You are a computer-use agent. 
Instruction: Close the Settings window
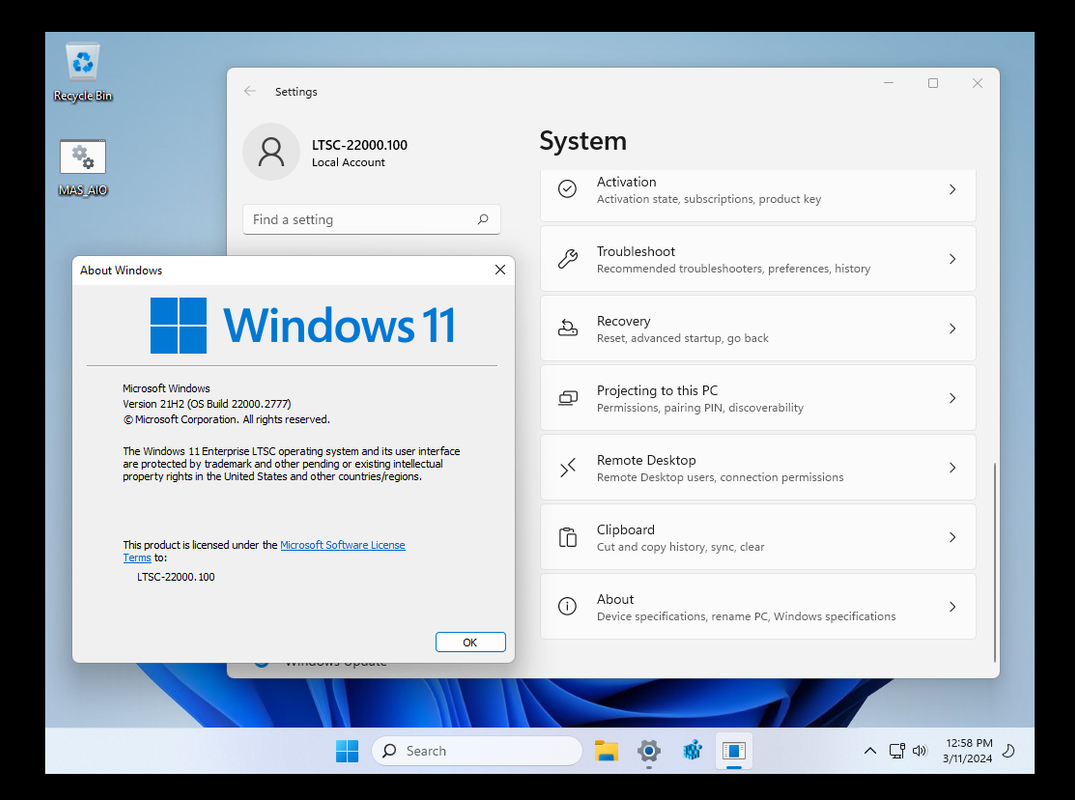pyautogui.click(x=977, y=83)
